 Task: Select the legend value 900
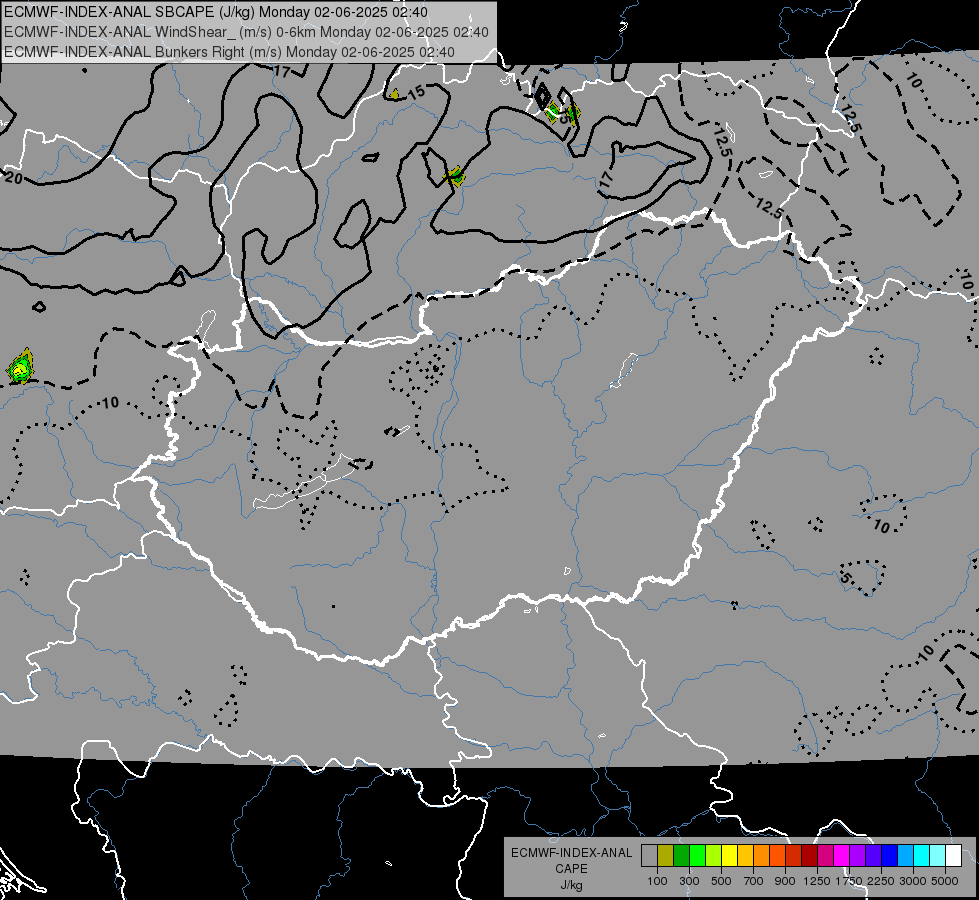785,881
